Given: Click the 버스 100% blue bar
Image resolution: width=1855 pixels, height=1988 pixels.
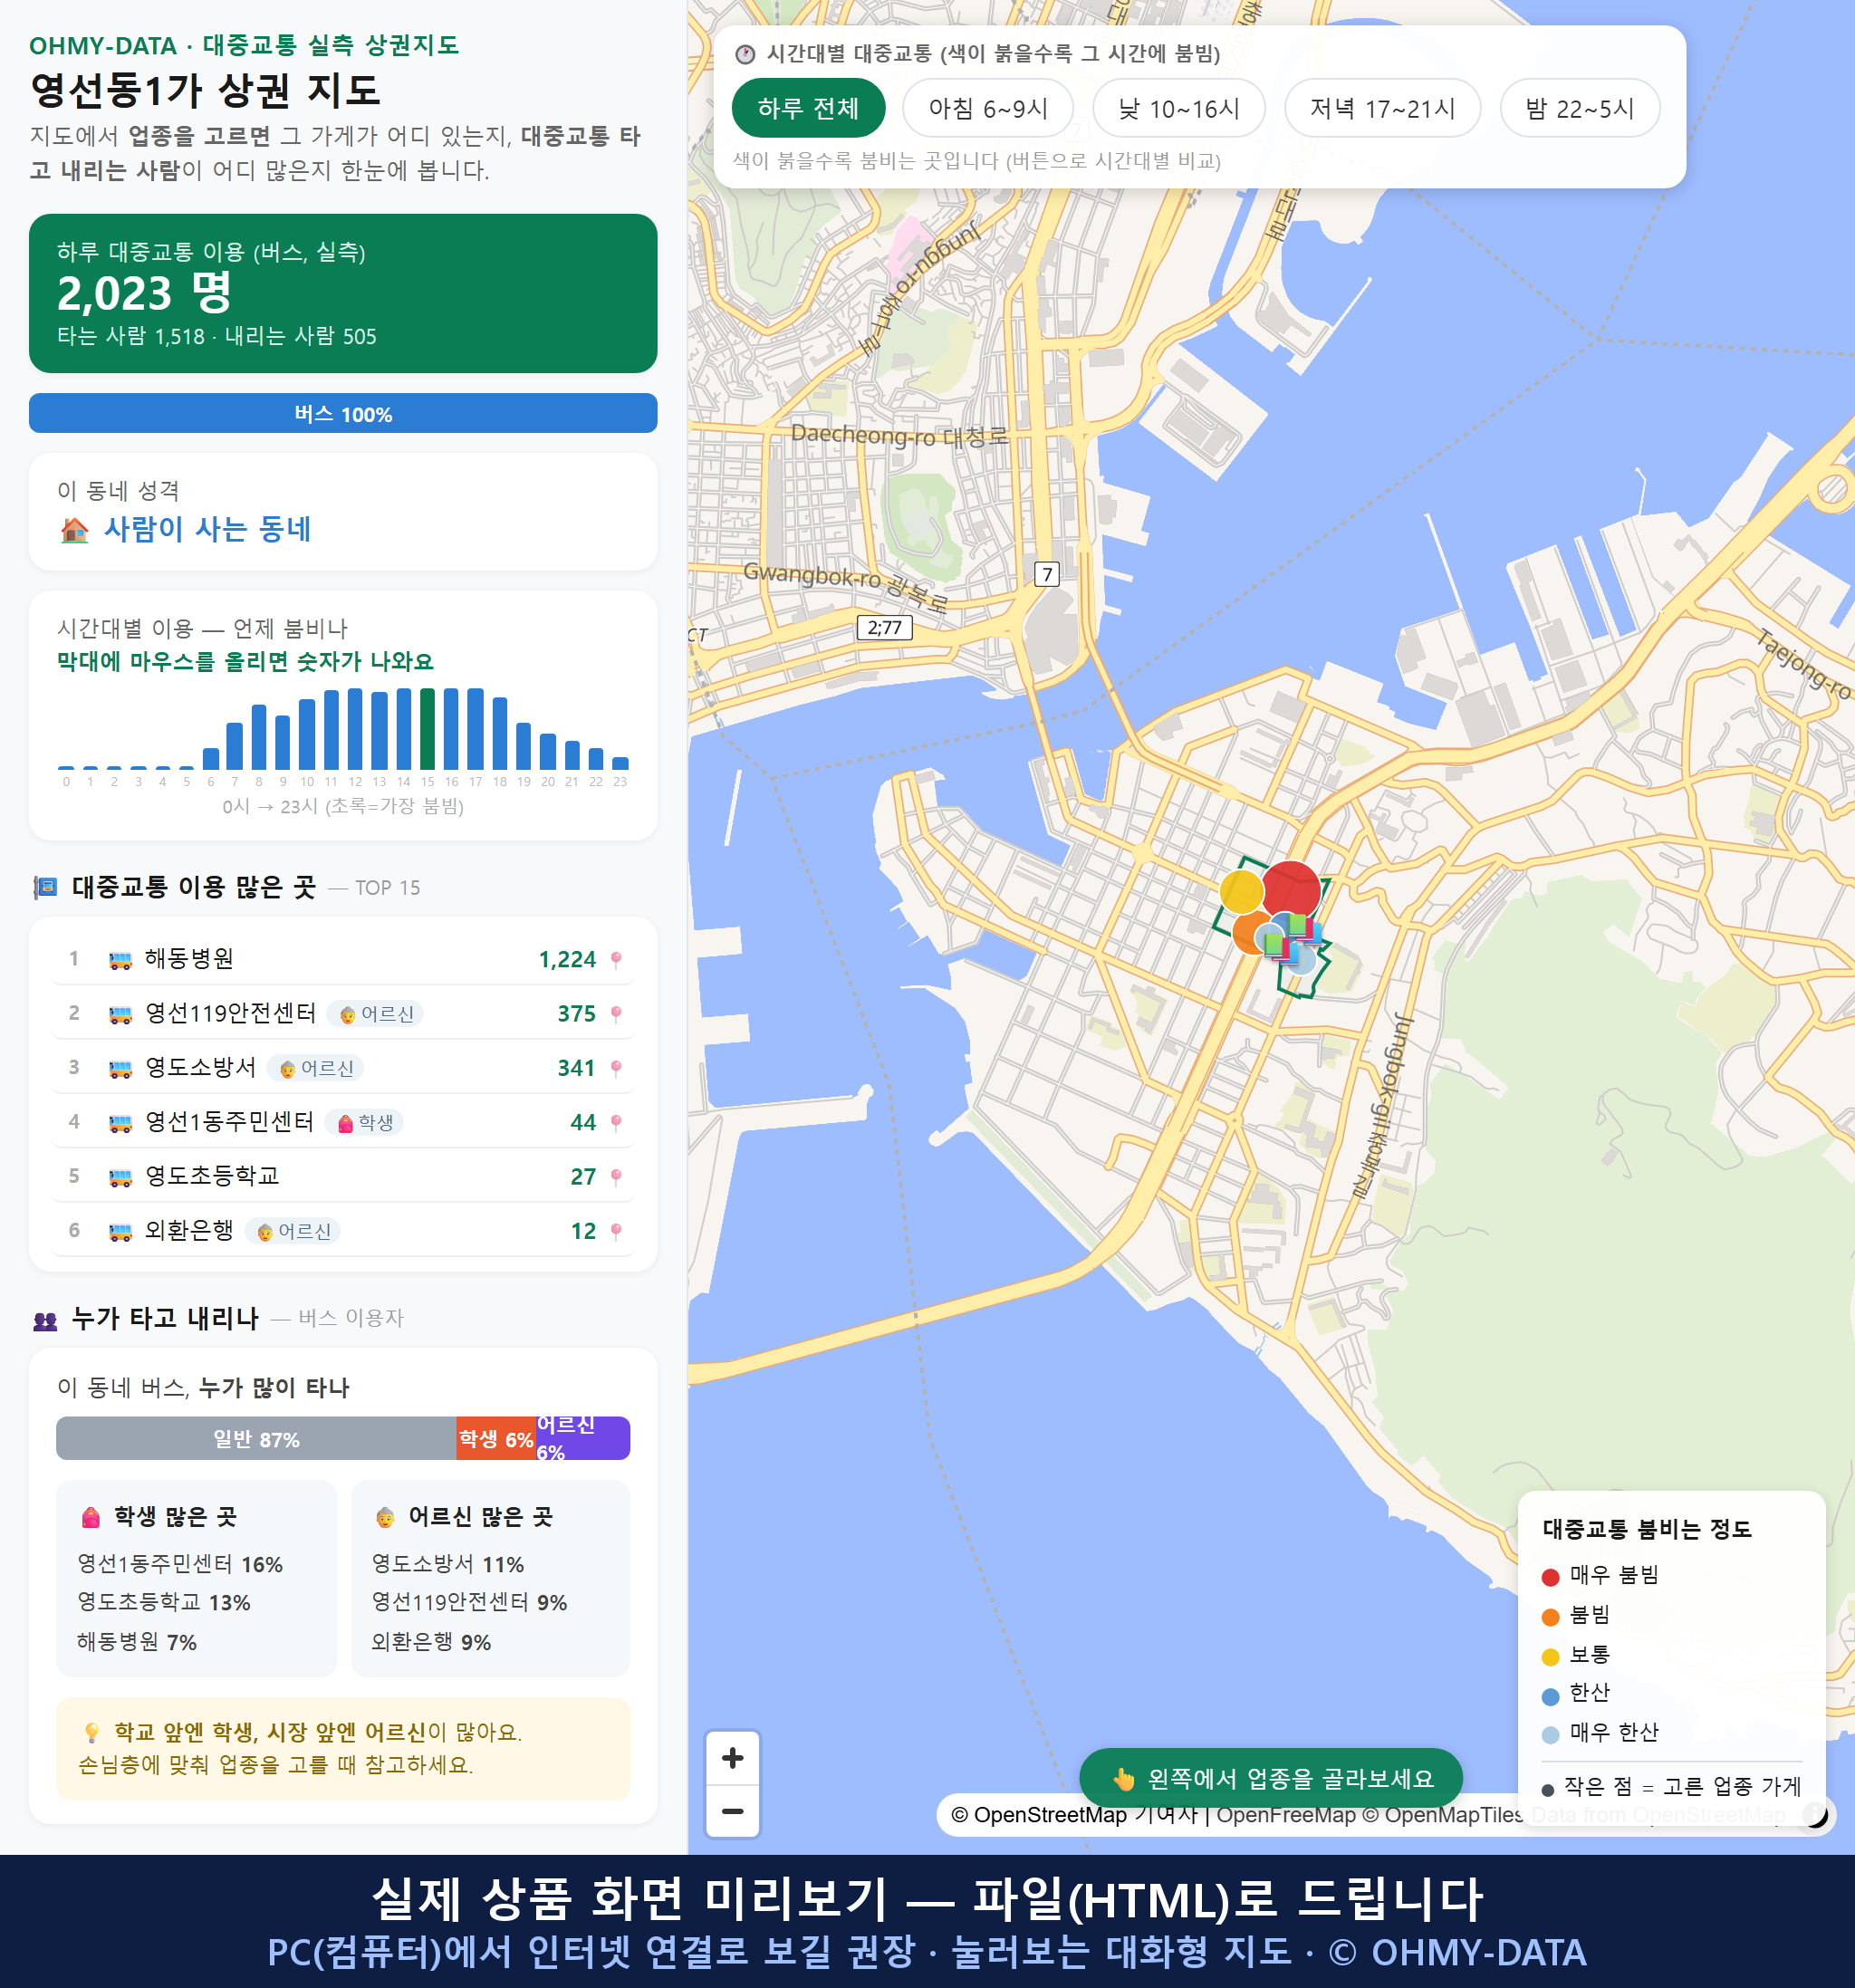Looking at the screenshot, I should [343, 413].
